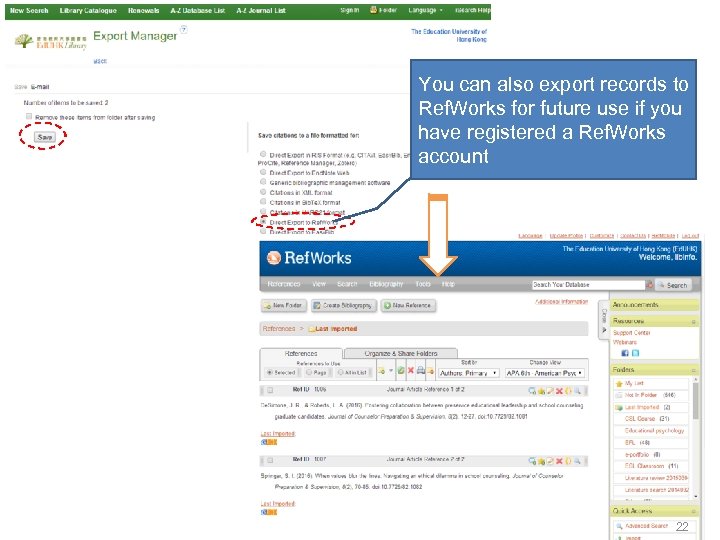Click Search Your Database field
This screenshot has height=540, width=720.
pyautogui.click(x=588, y=285)
